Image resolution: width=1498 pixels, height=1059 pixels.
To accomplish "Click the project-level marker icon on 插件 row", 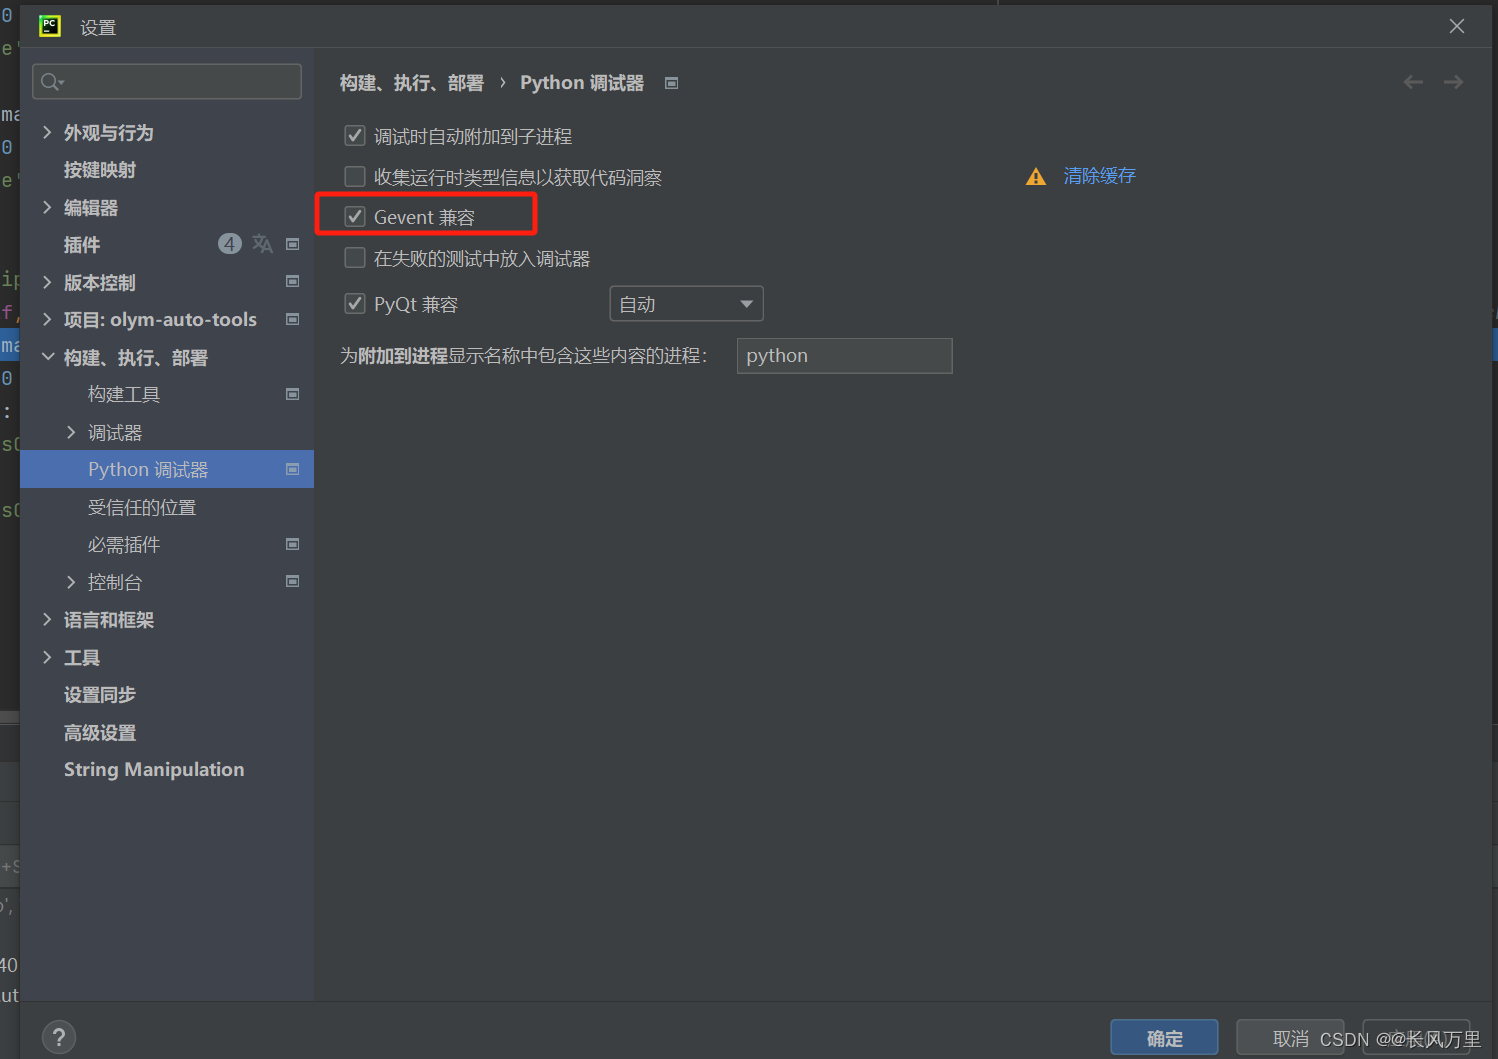I will [x=293, y=244].
